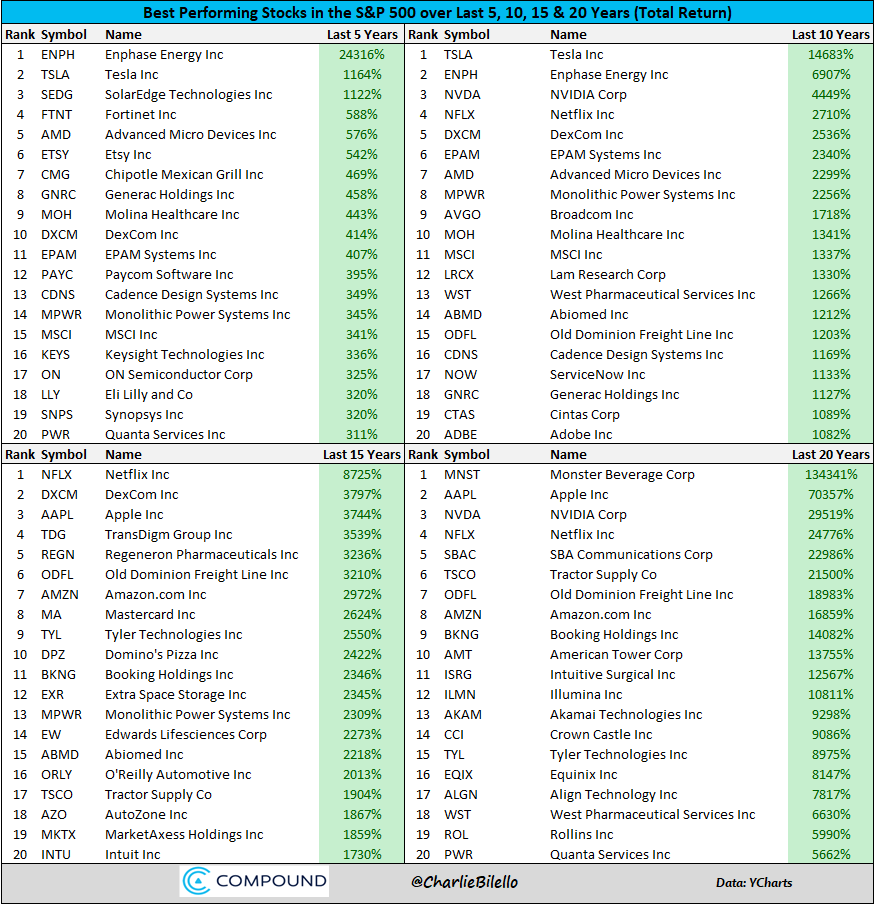
Task: Click the MNST symbol cell
Action: (462, 475)
